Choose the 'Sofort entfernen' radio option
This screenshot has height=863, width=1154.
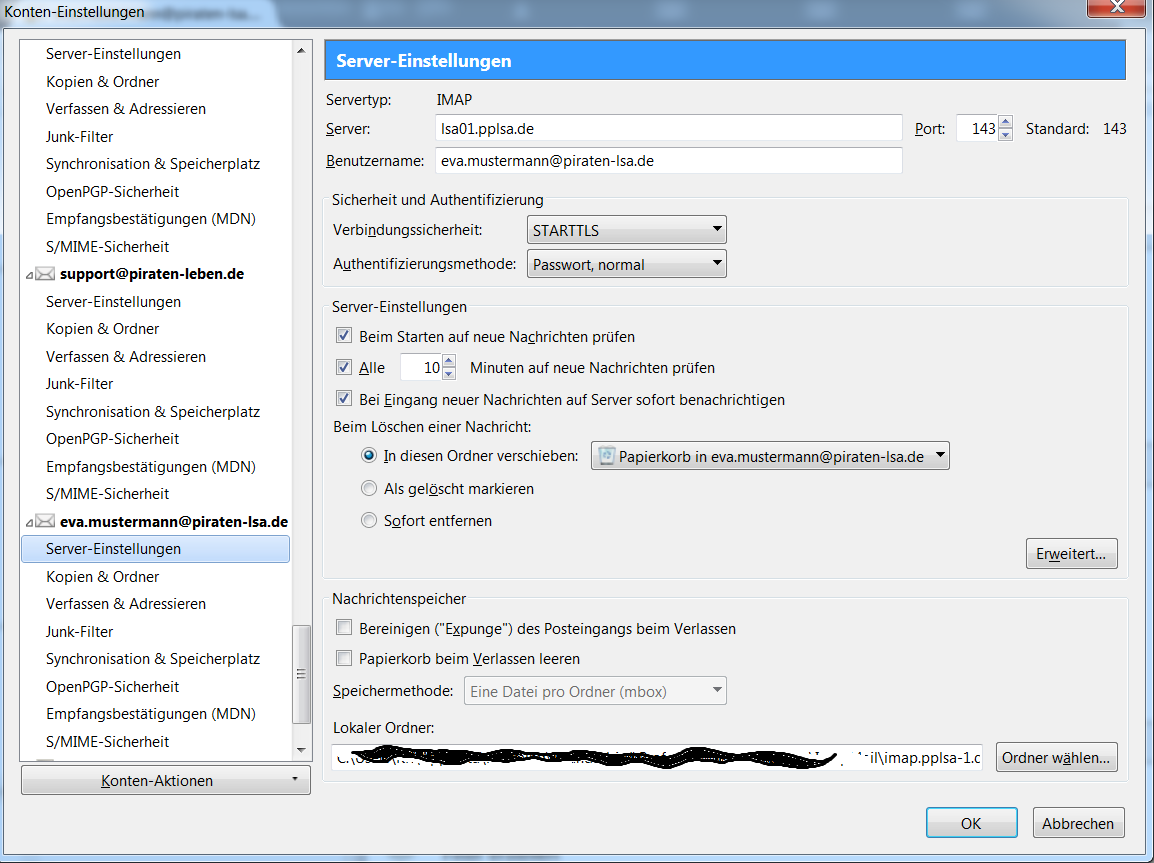[x=369, y=521]
